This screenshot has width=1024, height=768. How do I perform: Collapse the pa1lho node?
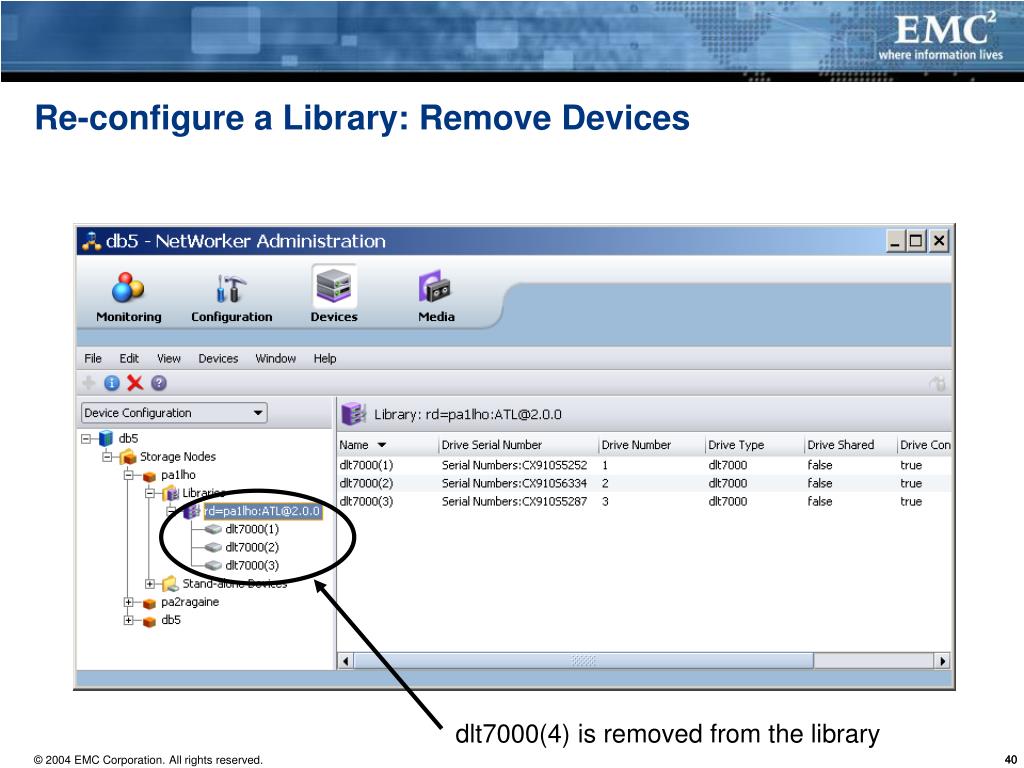[129, 475]
